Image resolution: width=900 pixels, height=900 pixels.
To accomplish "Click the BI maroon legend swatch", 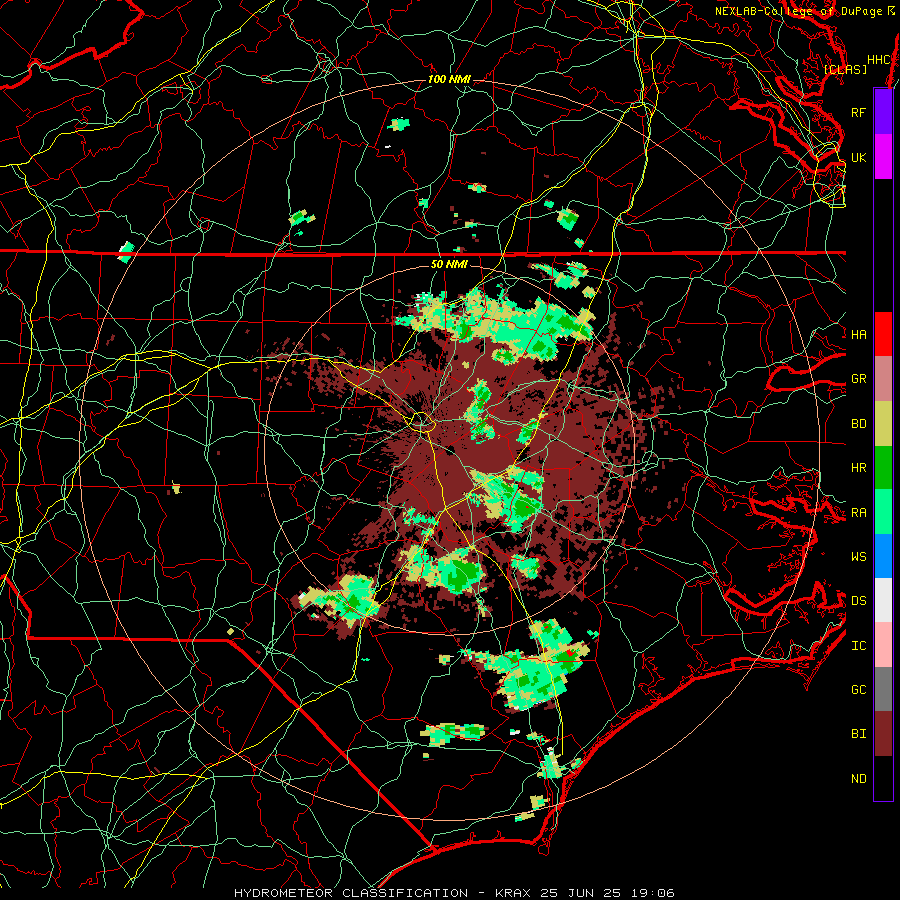I will (x=883, y=734).
